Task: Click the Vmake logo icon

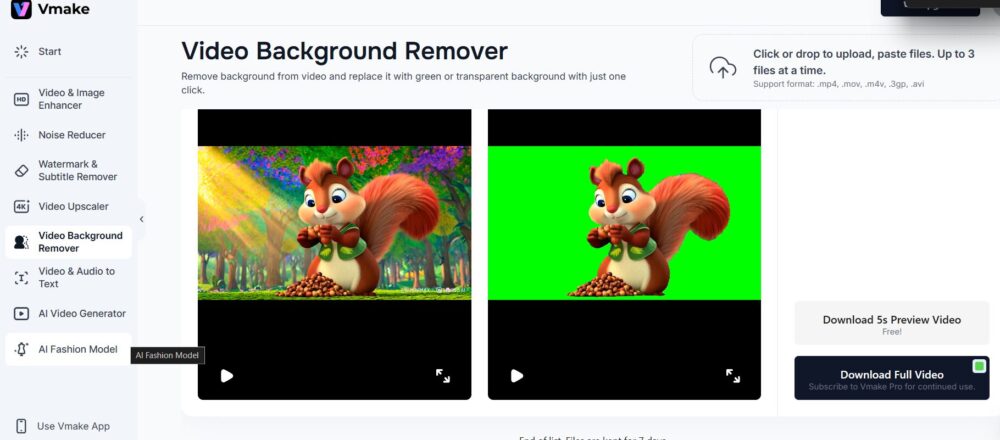Action: (21, 9)
